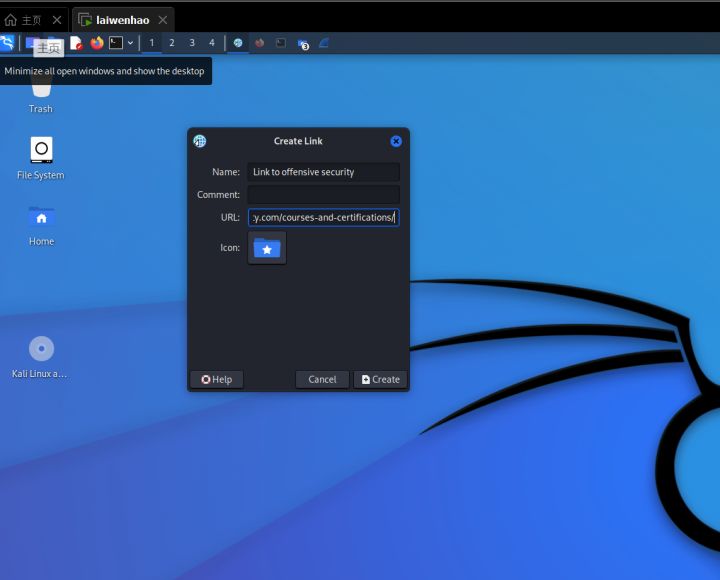The width and height of the screenshot is (720, 580).
Task: Launch Firefox from the panel
Action: tap(97, 43)
